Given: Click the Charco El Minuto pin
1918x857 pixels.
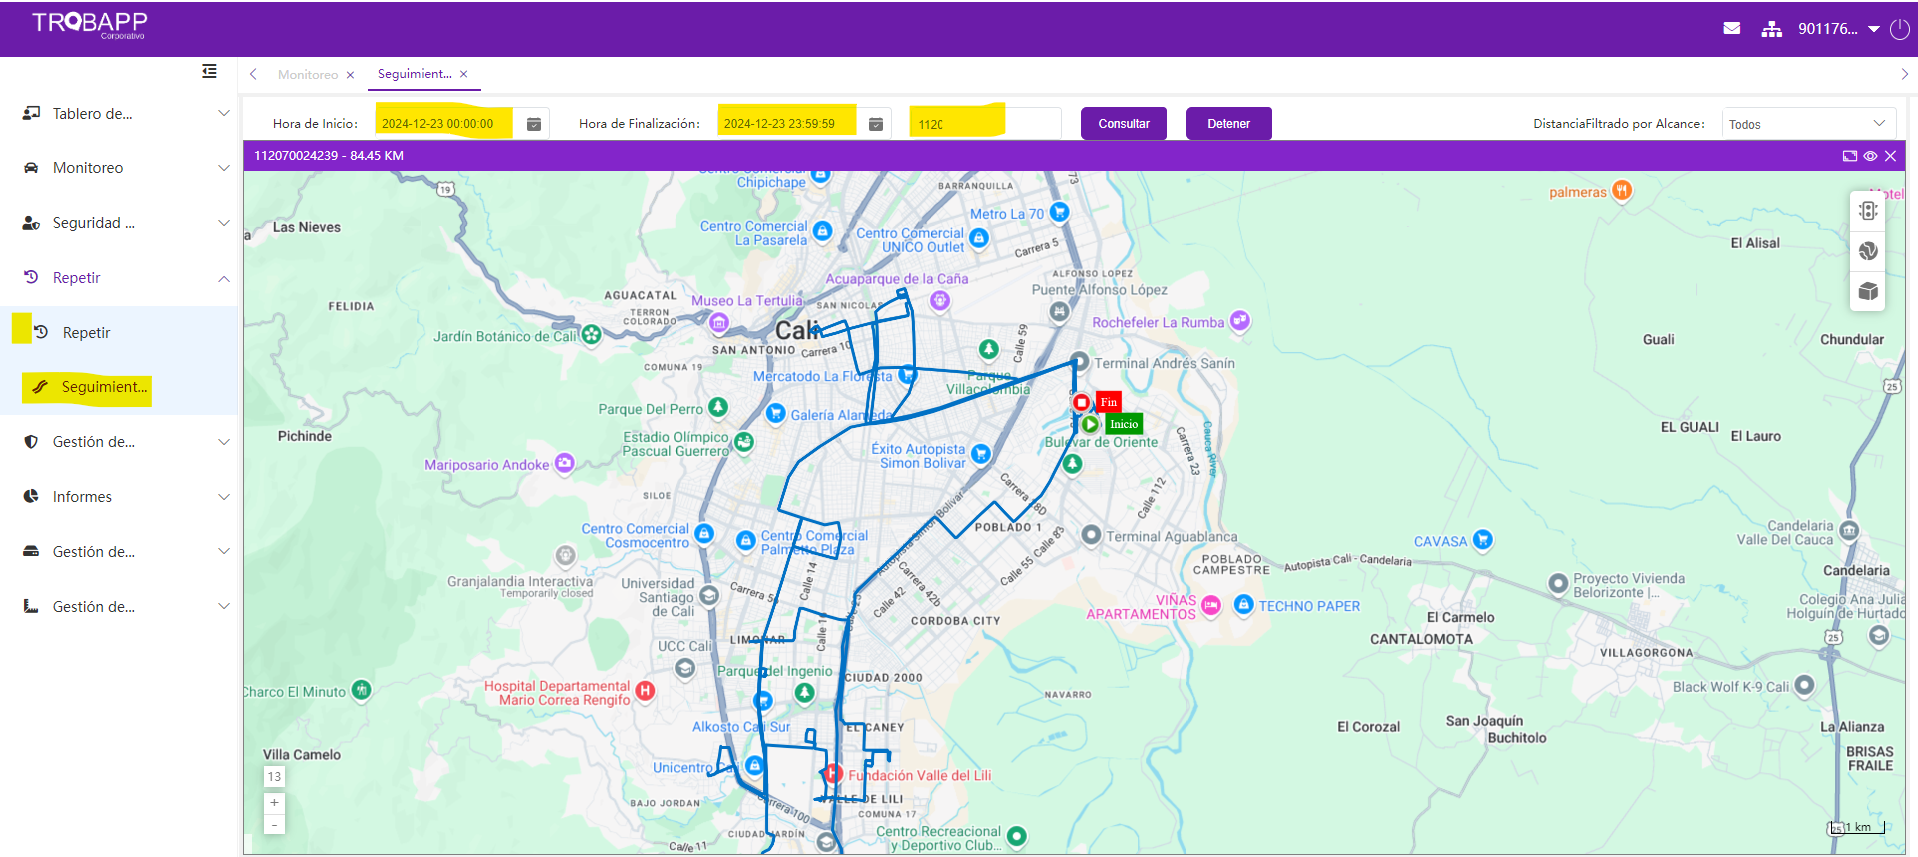Looking at the screenshot, I should (362, 690).
